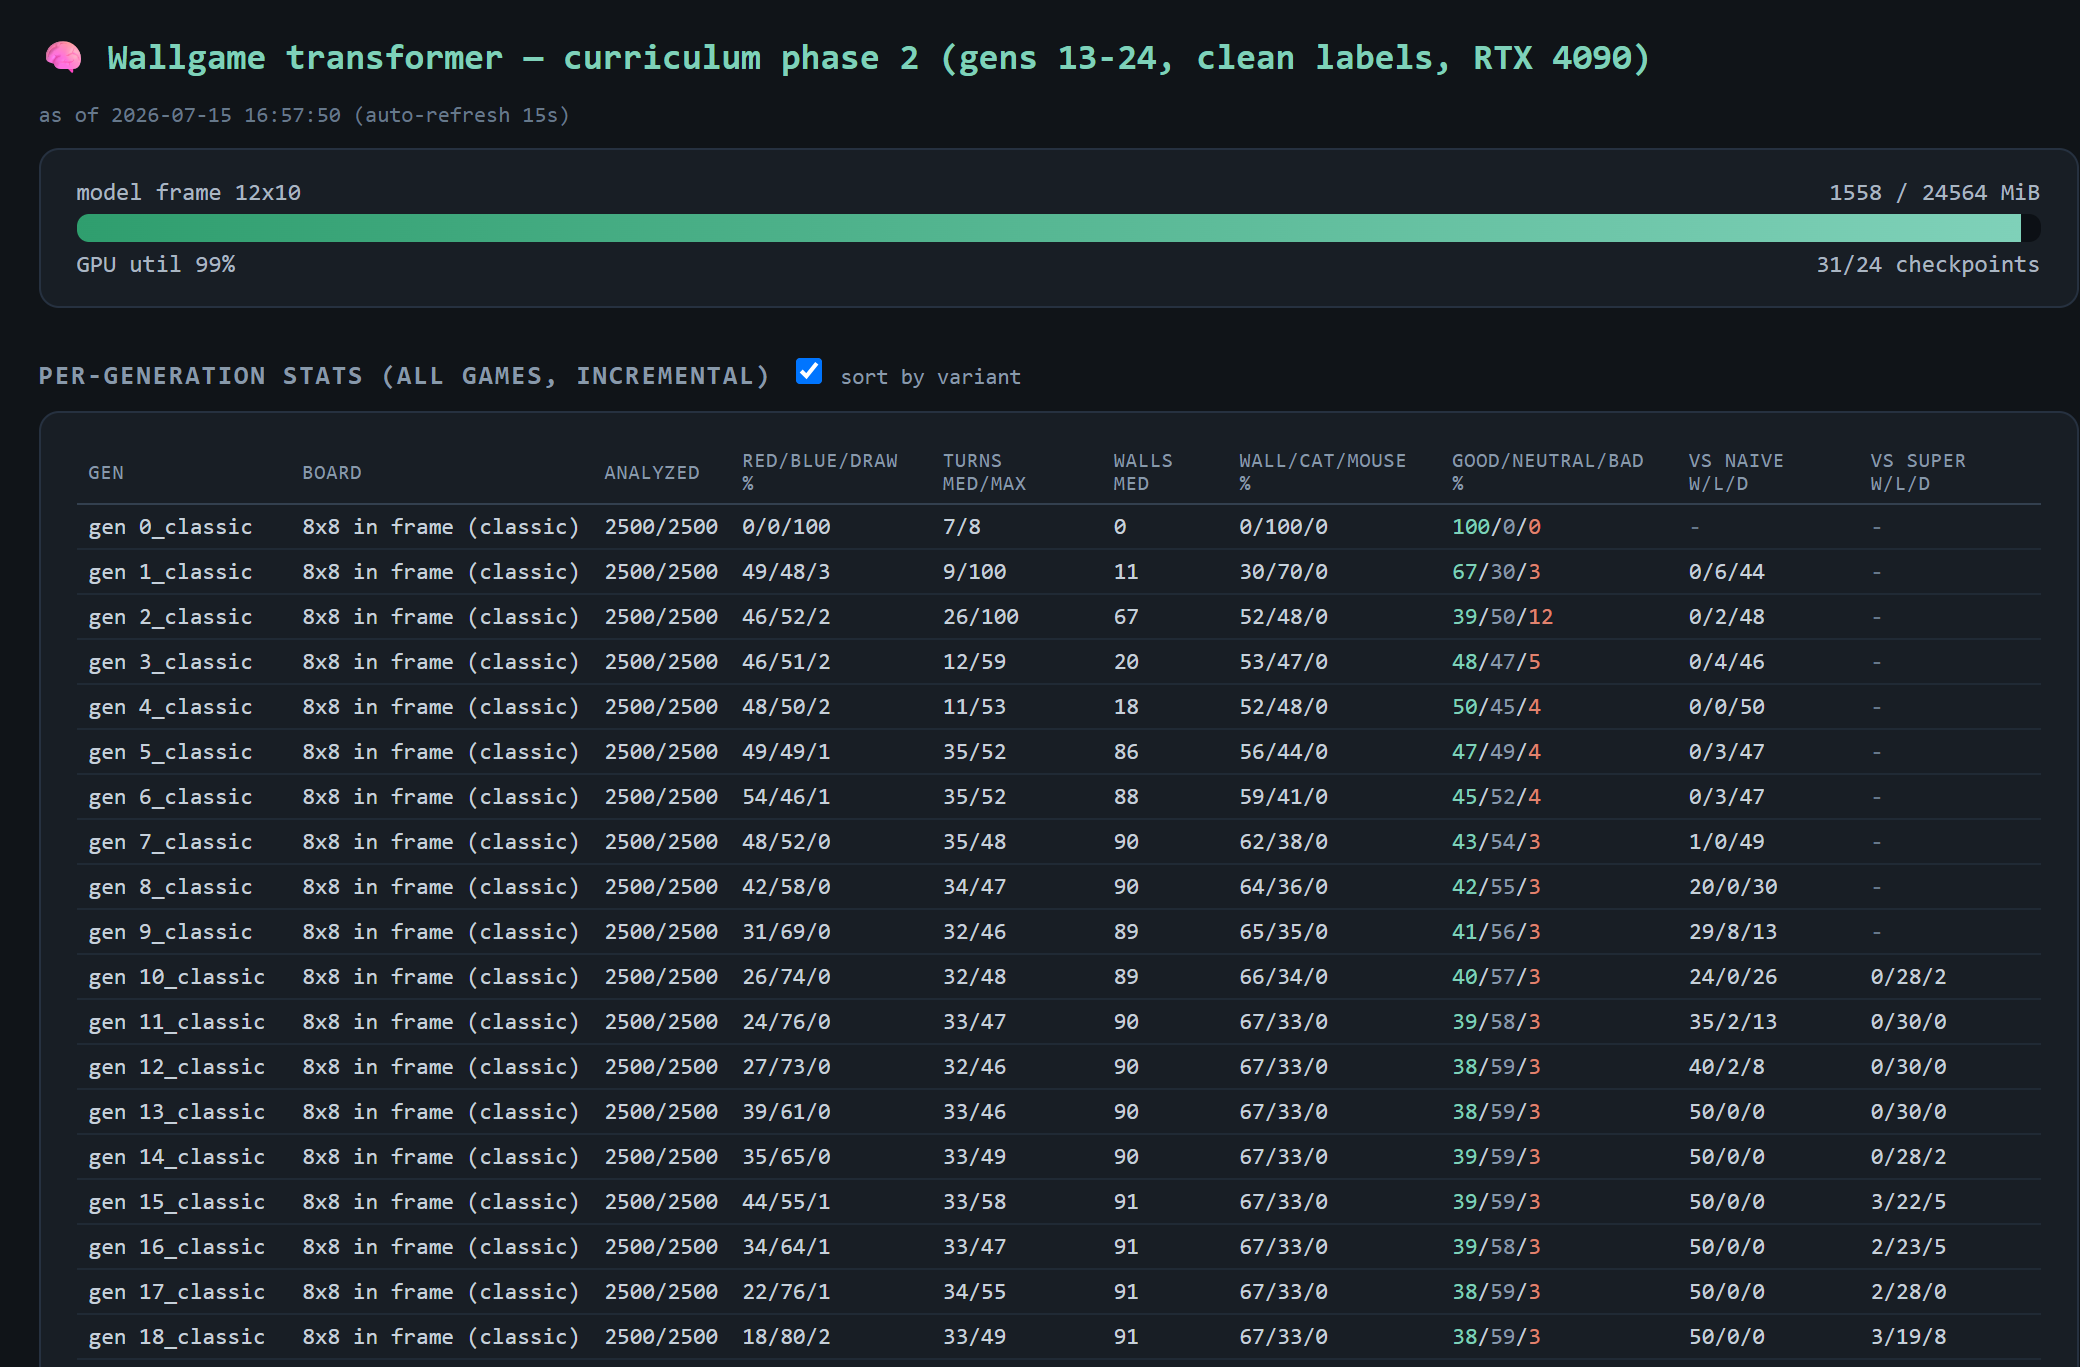This screenshot has width=2080, height=1367.
Task: Click the 29/8/13 vs naive value
Action: click(x=1733, y=932)
